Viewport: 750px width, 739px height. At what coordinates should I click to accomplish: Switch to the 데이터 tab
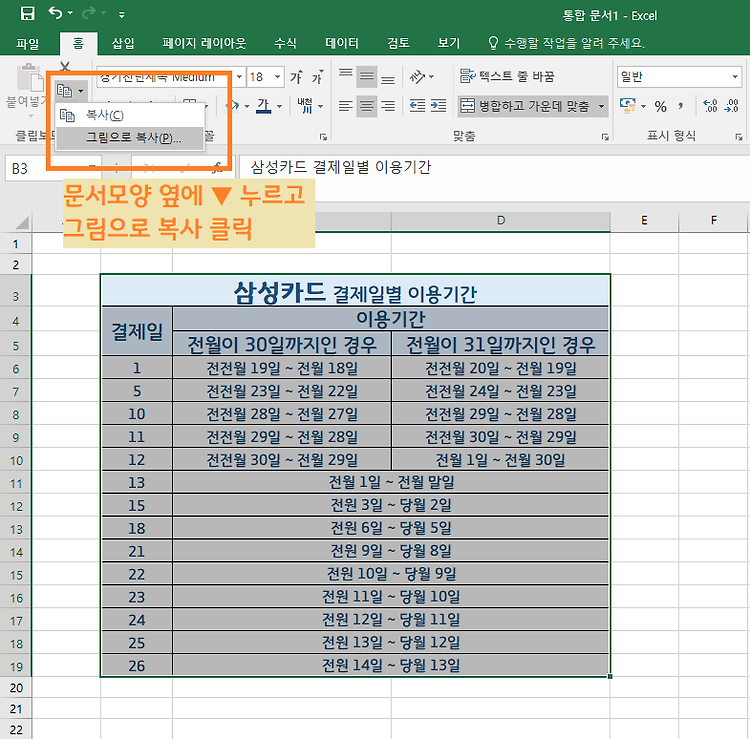click(342, 44)
